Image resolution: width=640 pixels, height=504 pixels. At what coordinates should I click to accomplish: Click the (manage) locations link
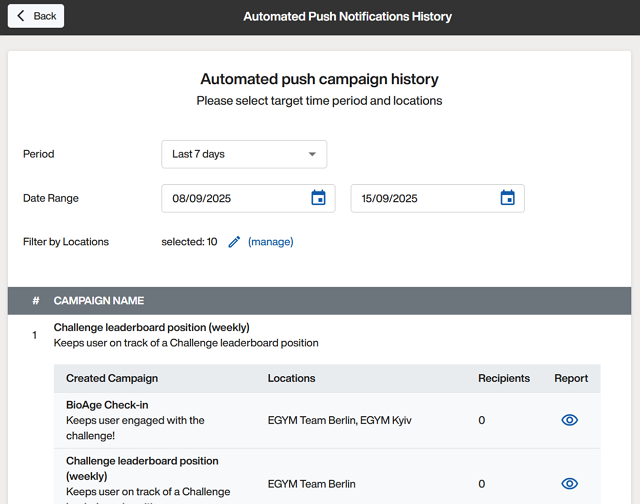point(270,242)
